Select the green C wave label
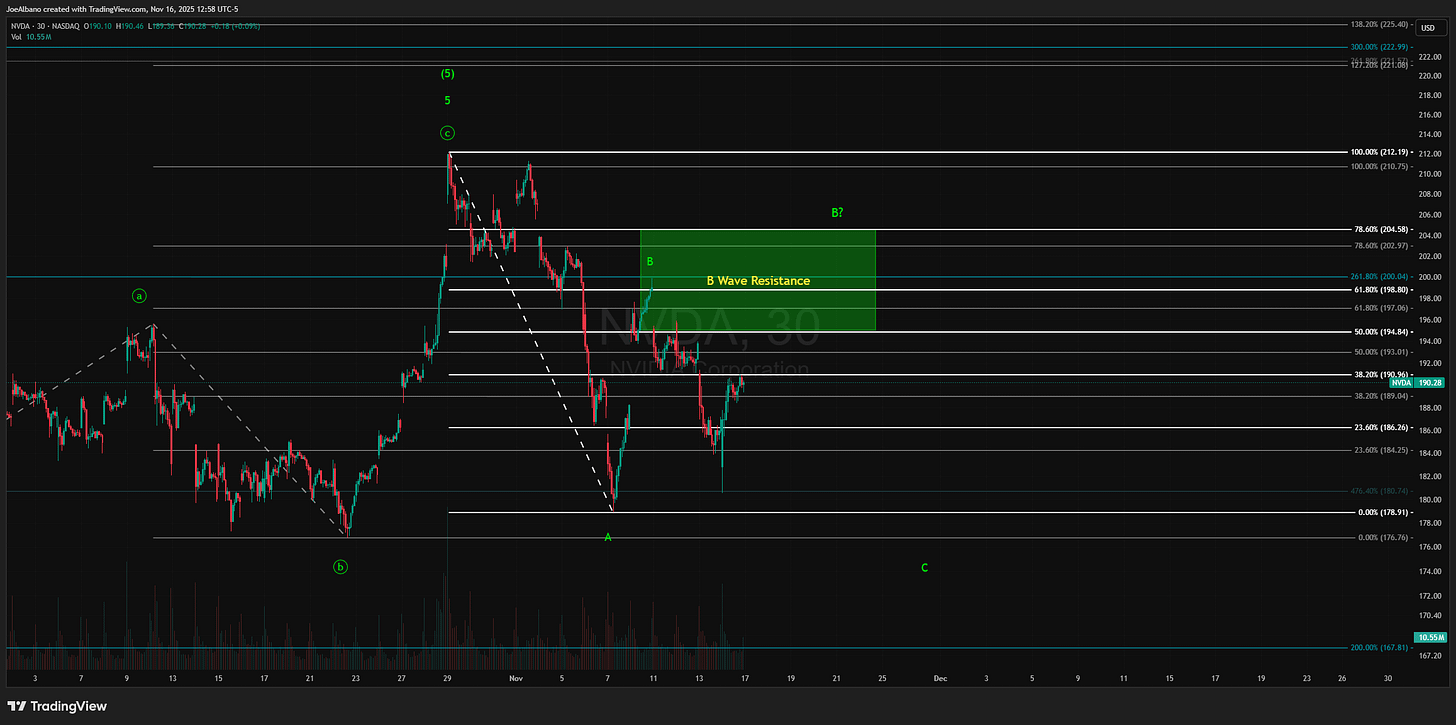This screenshot has width=1456, height=725. pyautogui.click(x=924, y=568)
